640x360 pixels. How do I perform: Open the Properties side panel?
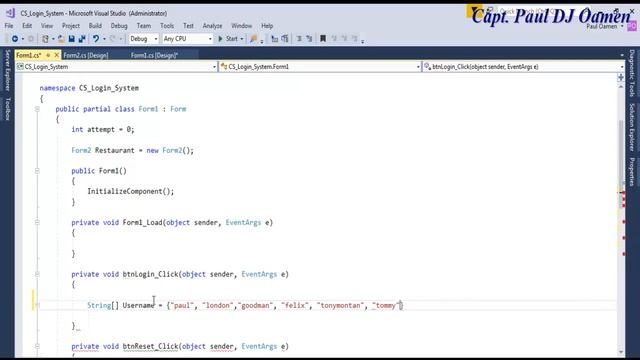pos(632,171)
